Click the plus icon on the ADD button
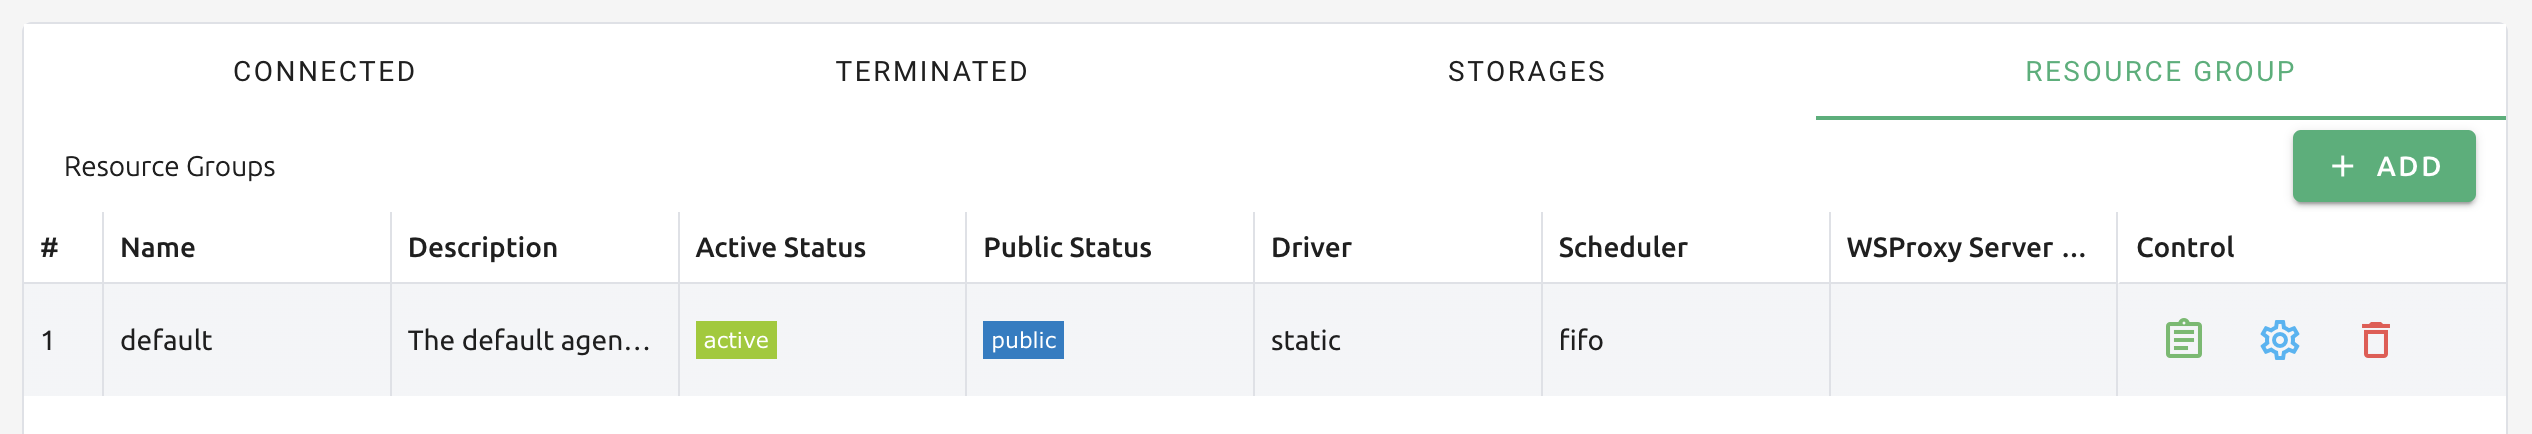2532x434 pixels. 2342,166
